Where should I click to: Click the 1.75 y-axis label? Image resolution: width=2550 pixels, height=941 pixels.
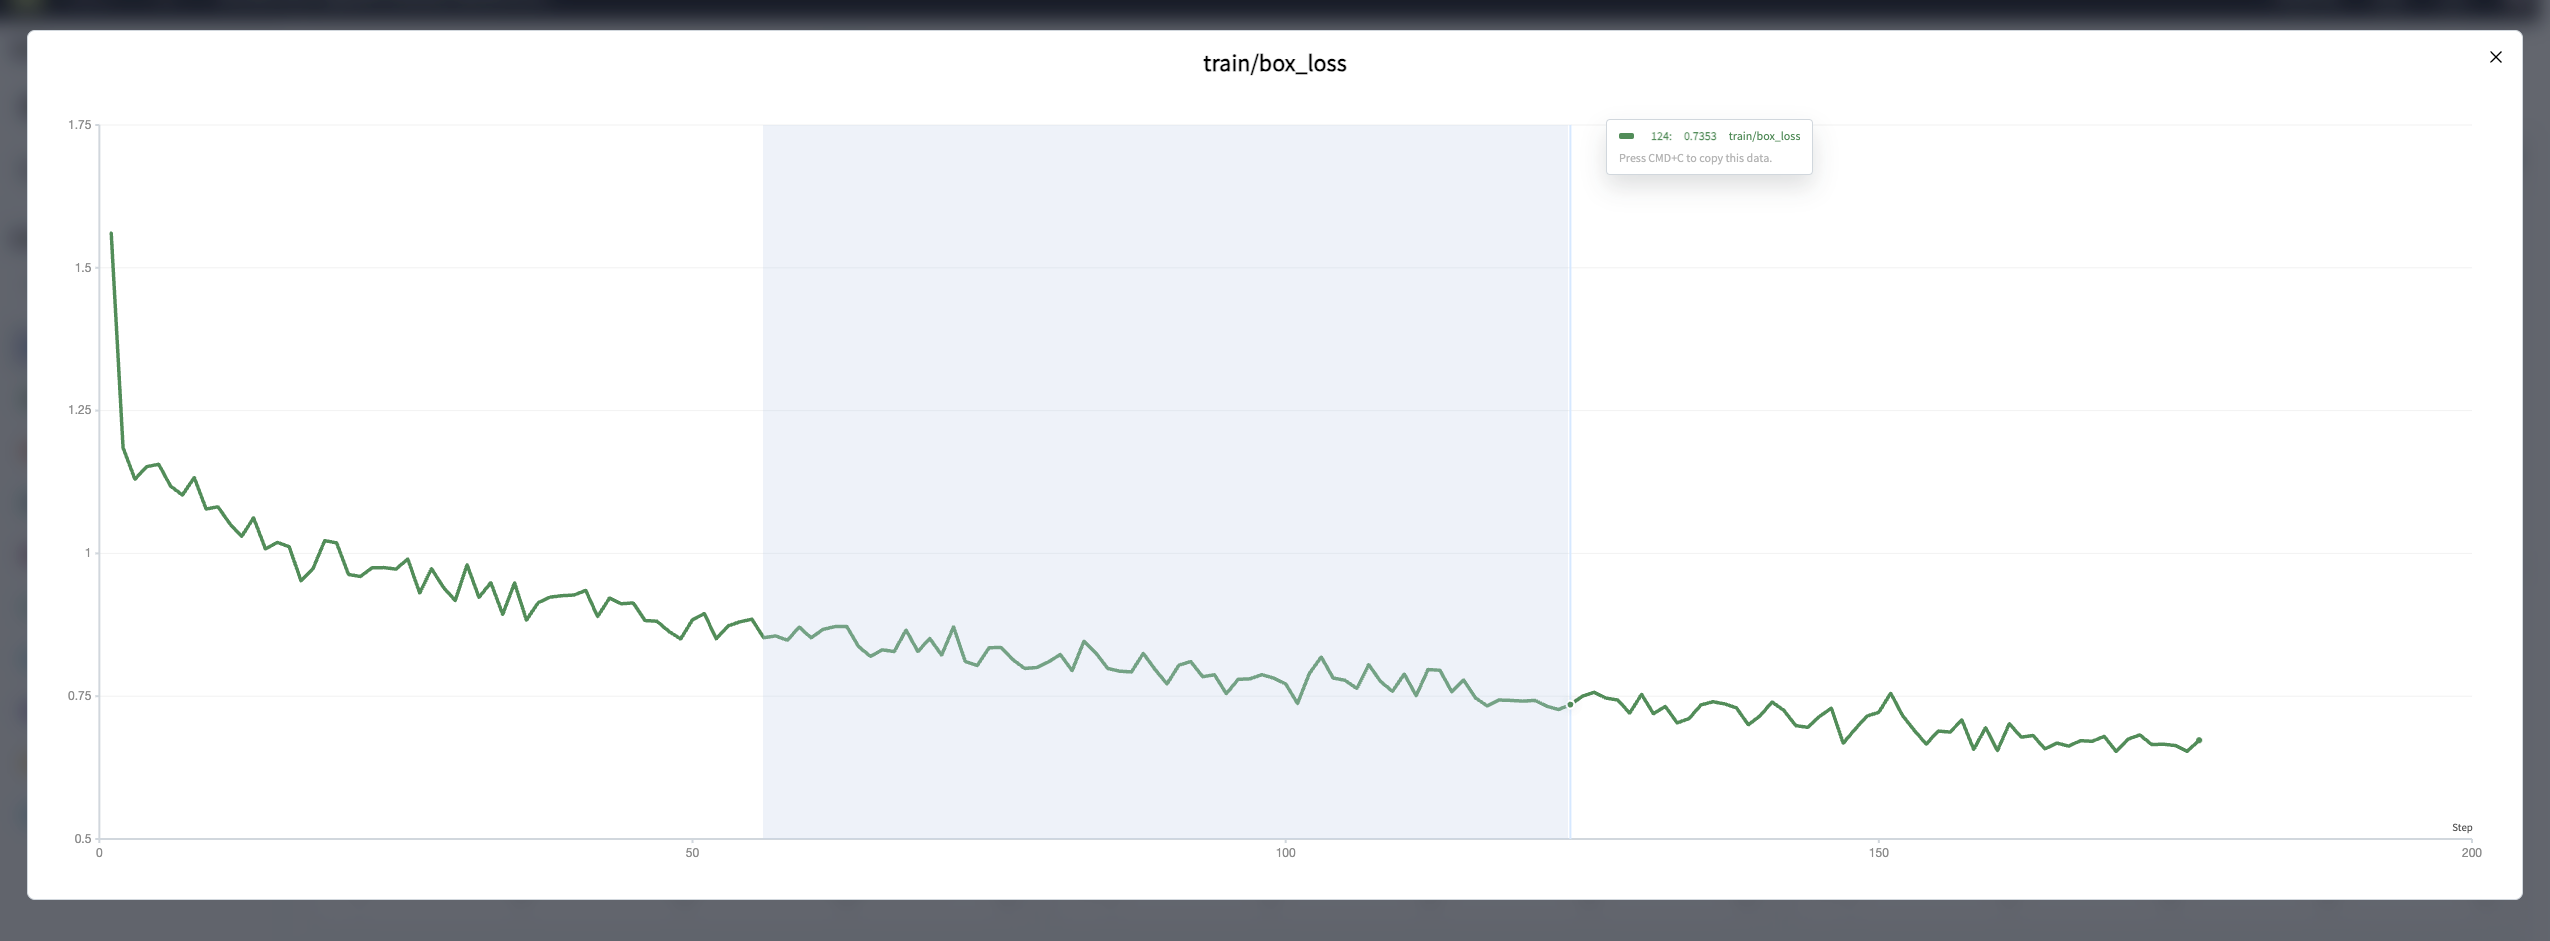pyautogui.click(x=80, y=125)
